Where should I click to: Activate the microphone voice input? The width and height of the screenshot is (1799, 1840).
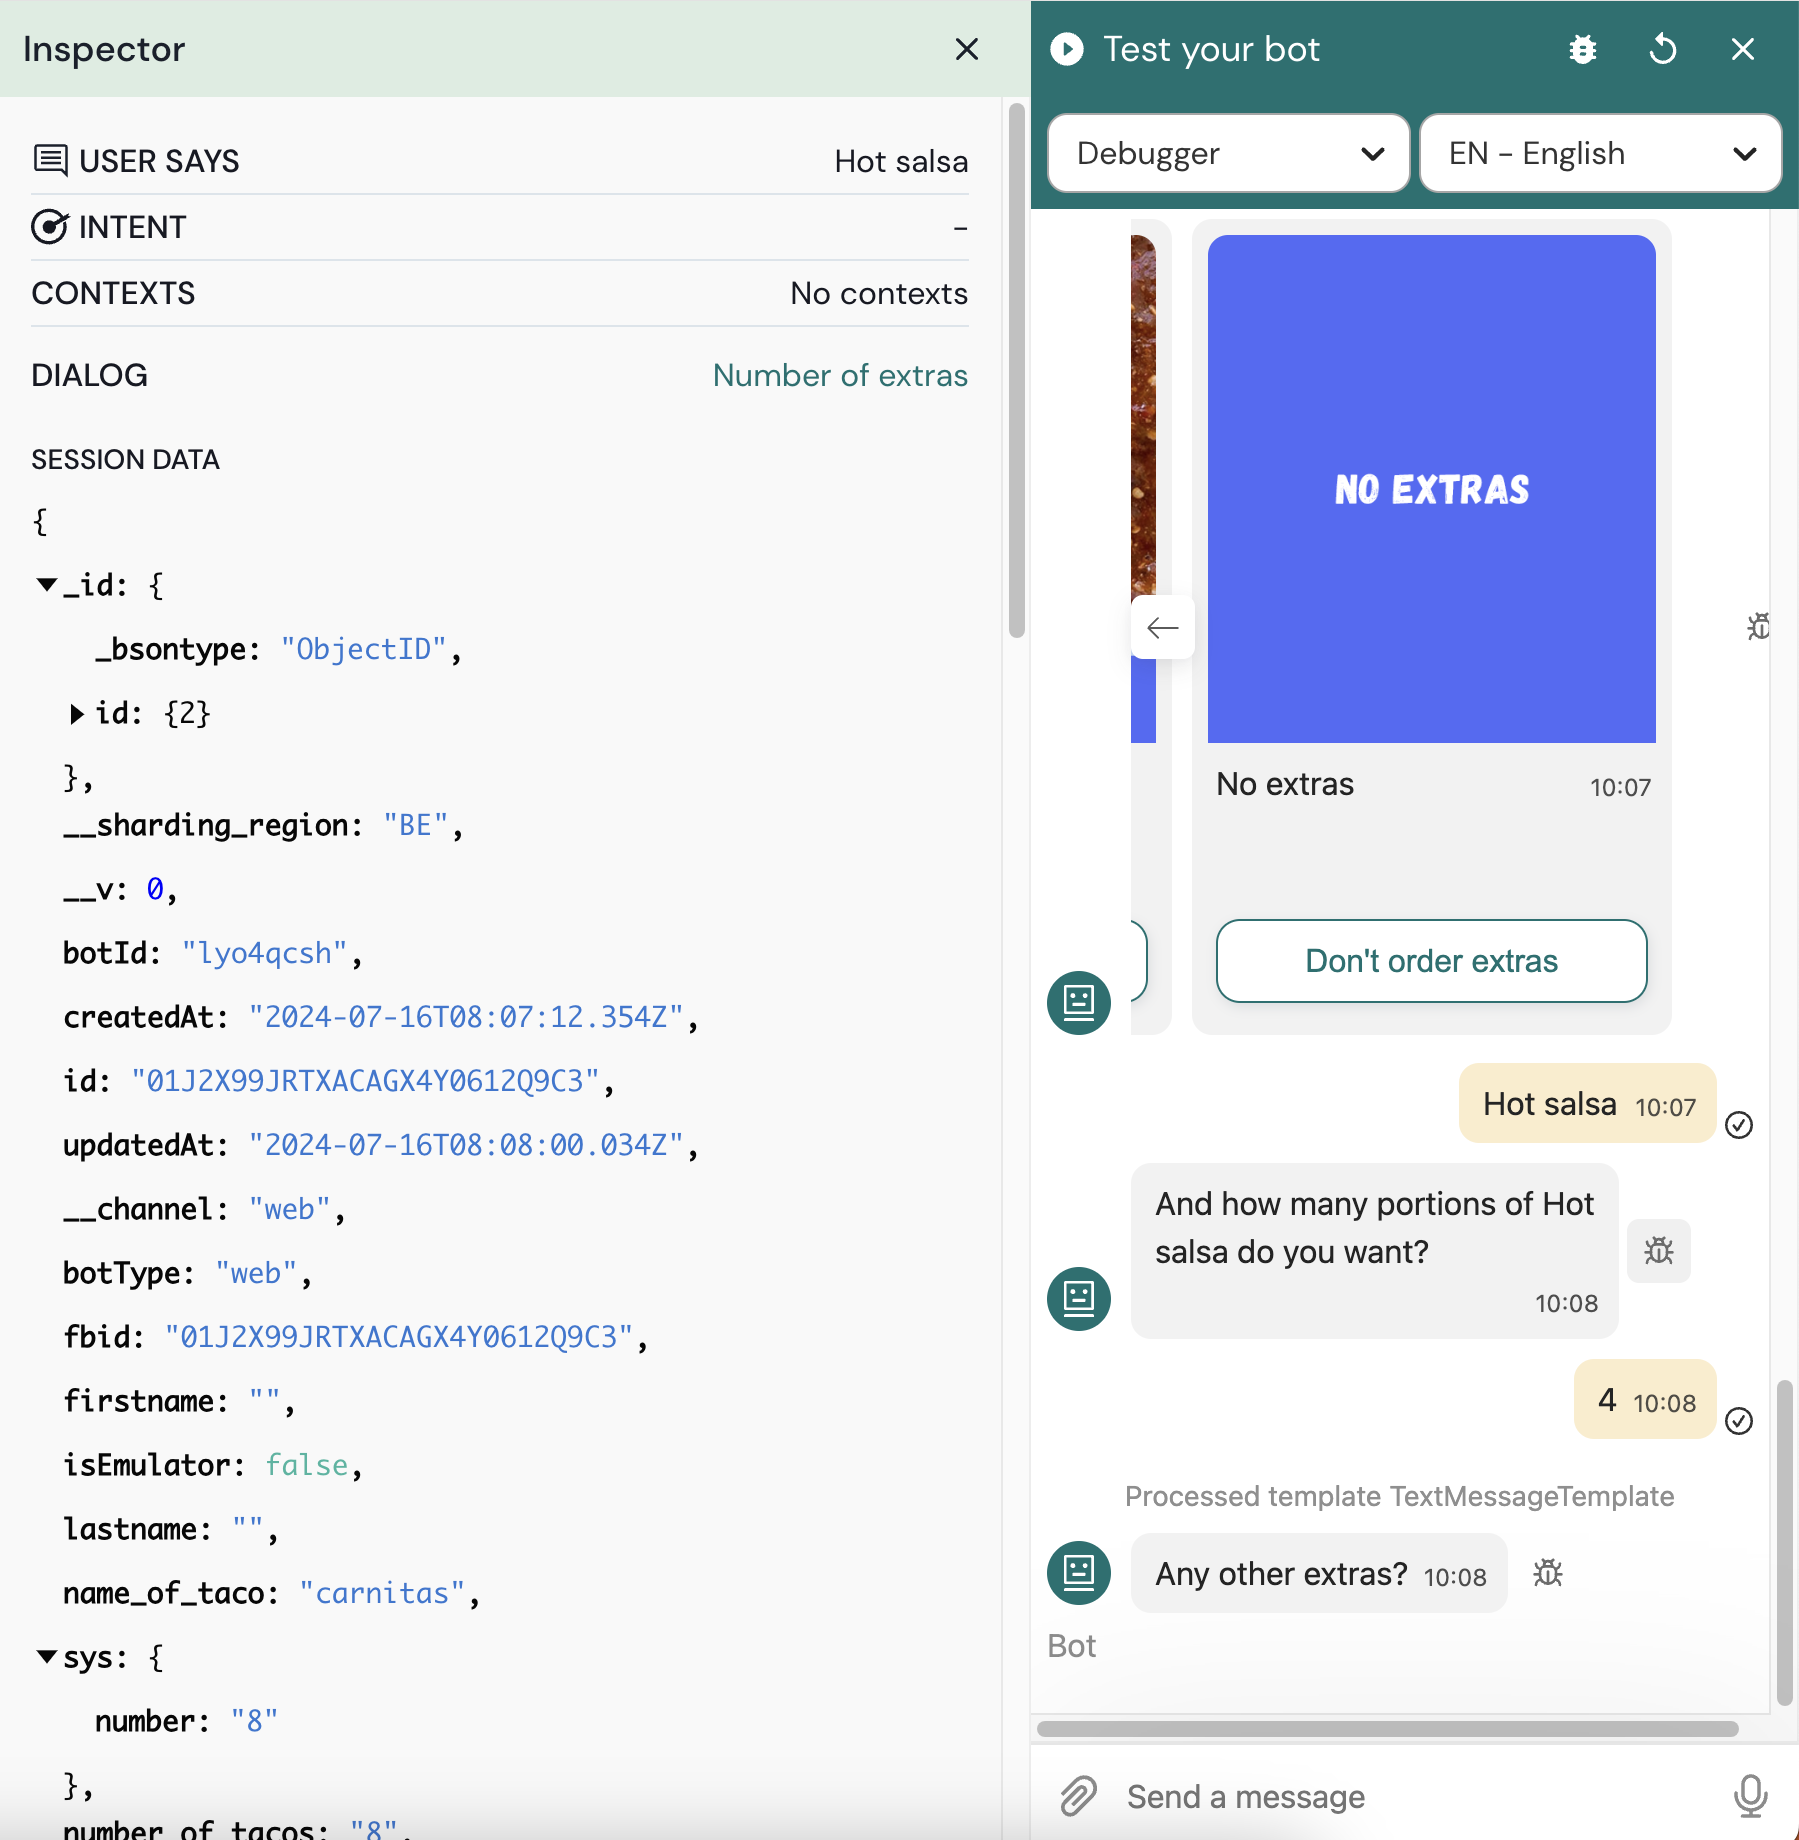[x=1750, y=1796]
